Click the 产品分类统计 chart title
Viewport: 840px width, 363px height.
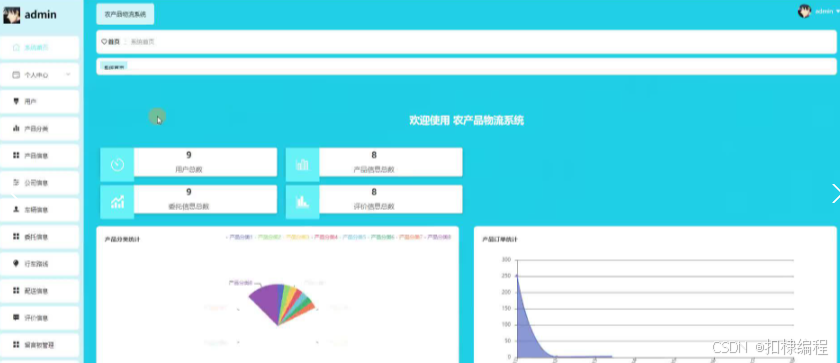pyautogui.click(x=122, y=239)
